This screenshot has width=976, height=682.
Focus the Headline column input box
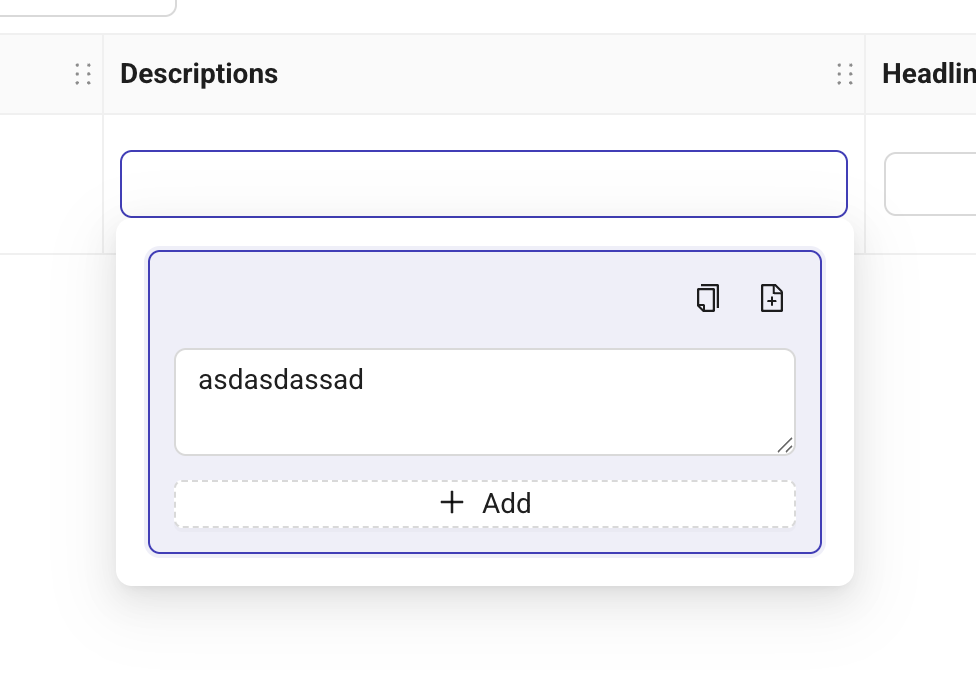[932, 184]
